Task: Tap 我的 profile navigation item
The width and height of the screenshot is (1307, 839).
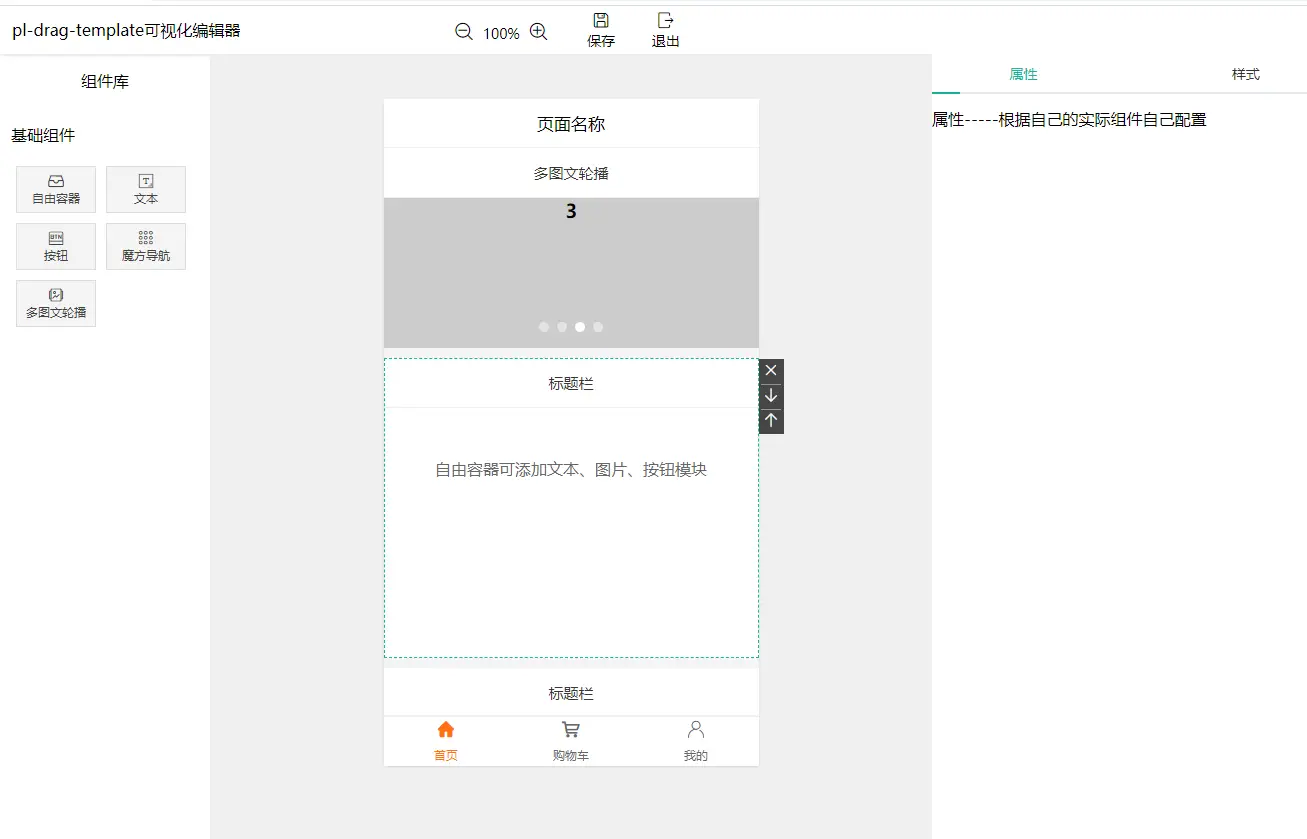Action: [696, 741]
